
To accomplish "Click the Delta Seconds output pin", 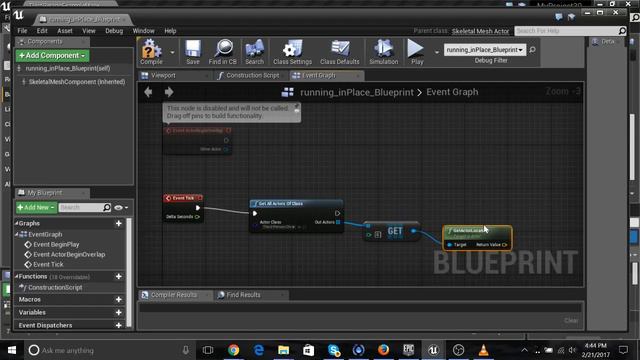I will [x=198, y=217].
